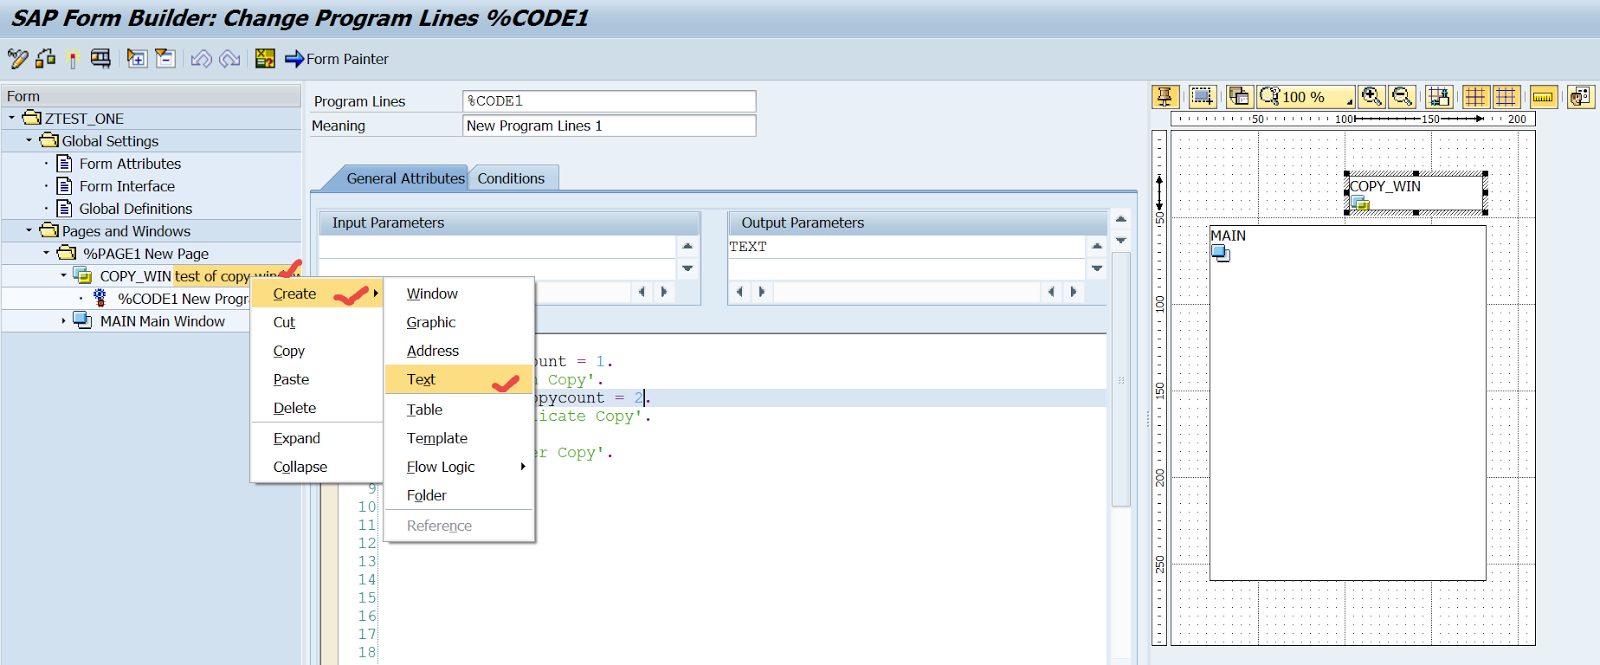Select Text in the Create submenu

click(459, 379)
